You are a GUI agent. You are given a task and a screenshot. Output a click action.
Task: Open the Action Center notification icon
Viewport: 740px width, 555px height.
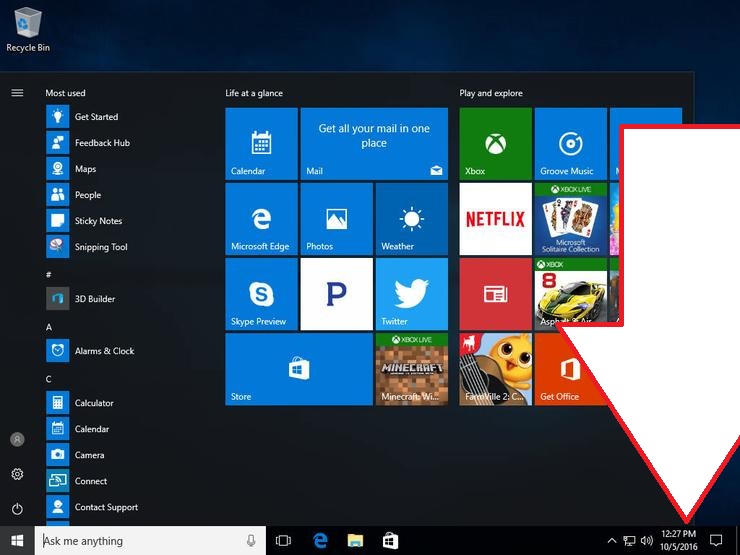(x=716, y=541)
